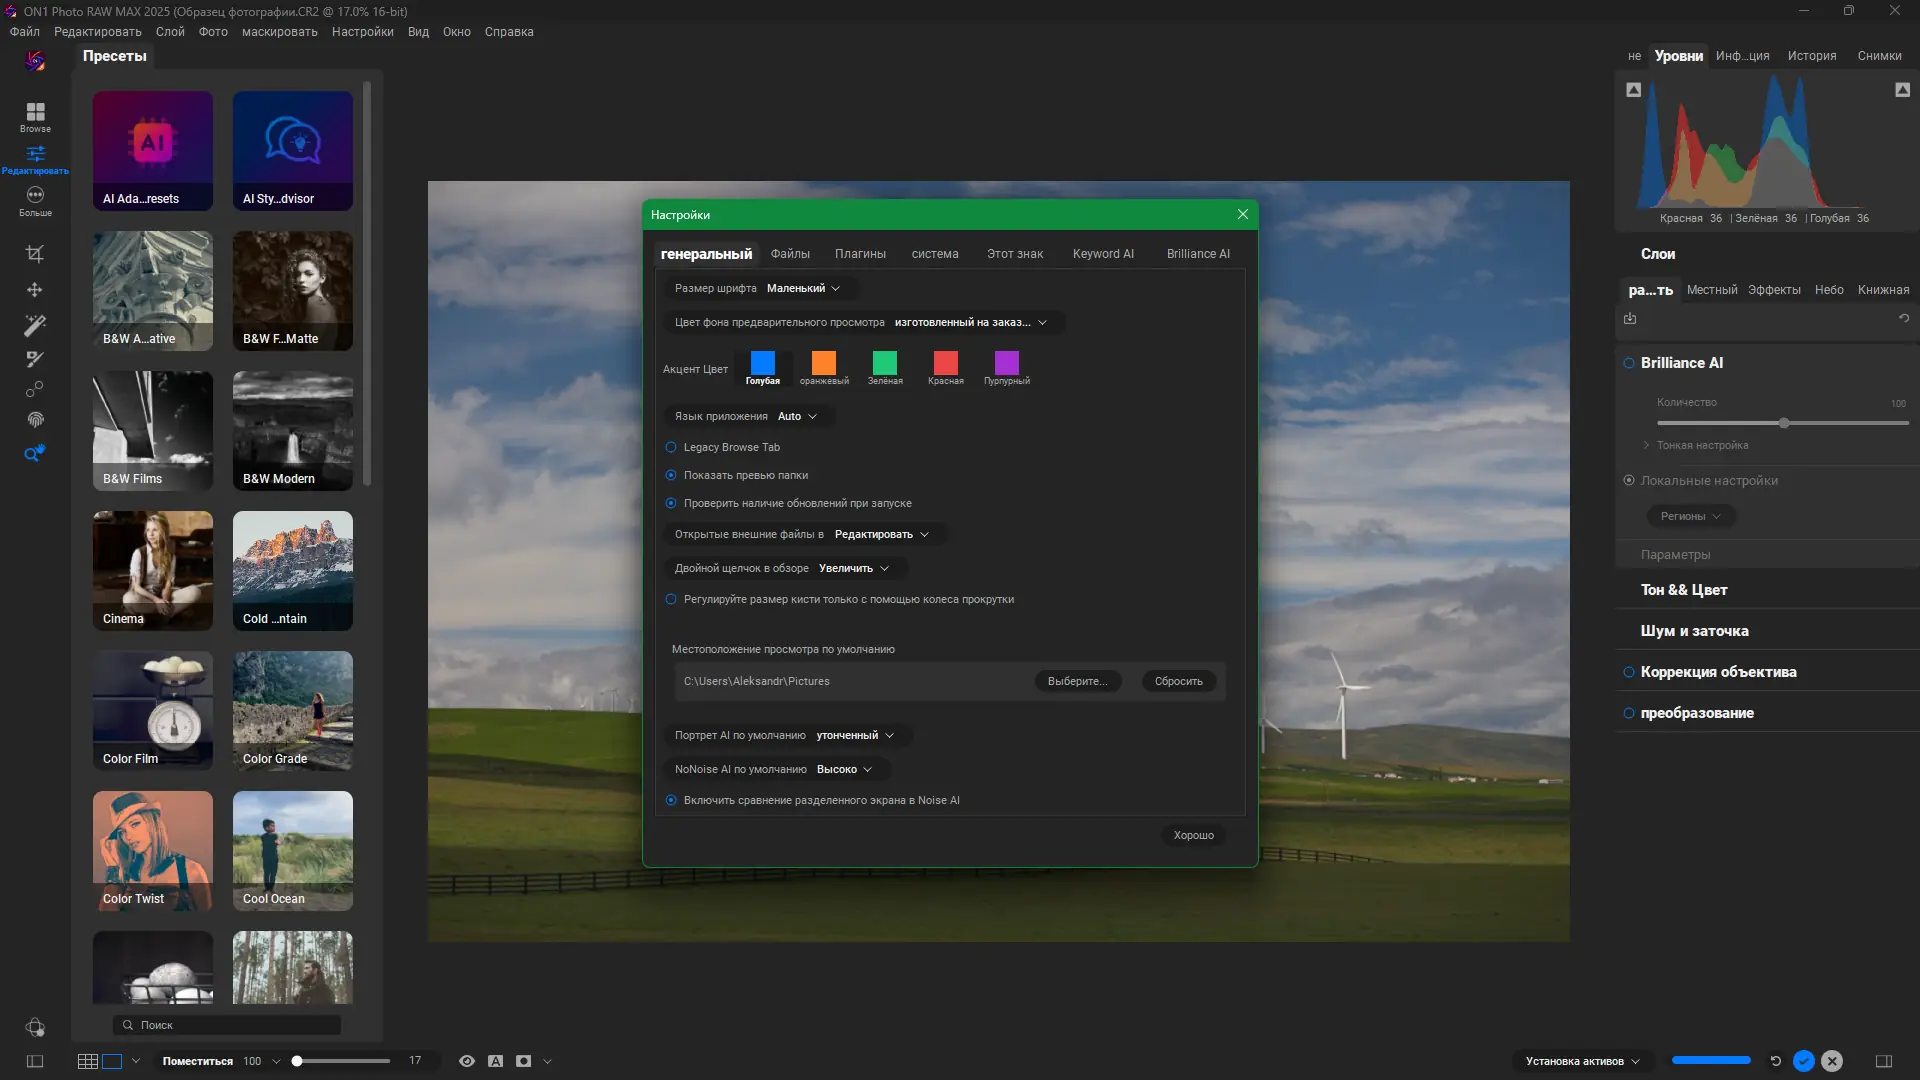Select the Move/Transform tool icon
Image resolution: width=1920 pixels, height=1080 pixels.
(35, 290)
